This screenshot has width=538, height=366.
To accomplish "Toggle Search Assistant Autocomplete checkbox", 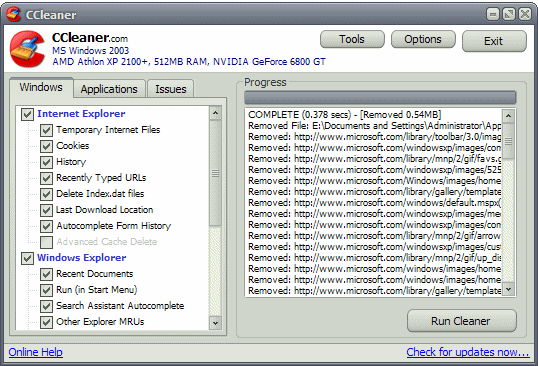I will pyautogui.click(x=46, y=306).
